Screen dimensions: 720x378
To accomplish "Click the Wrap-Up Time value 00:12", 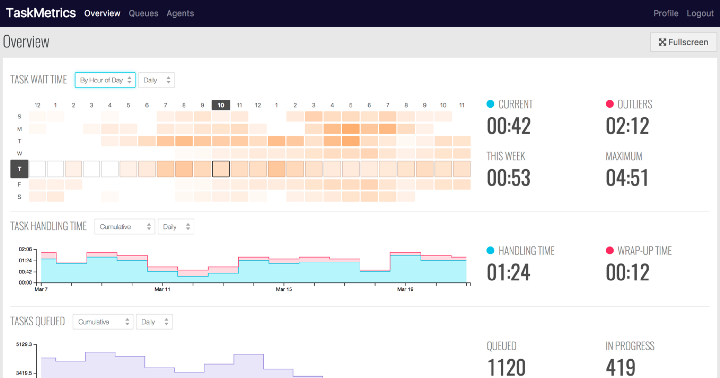I will 628,273.
